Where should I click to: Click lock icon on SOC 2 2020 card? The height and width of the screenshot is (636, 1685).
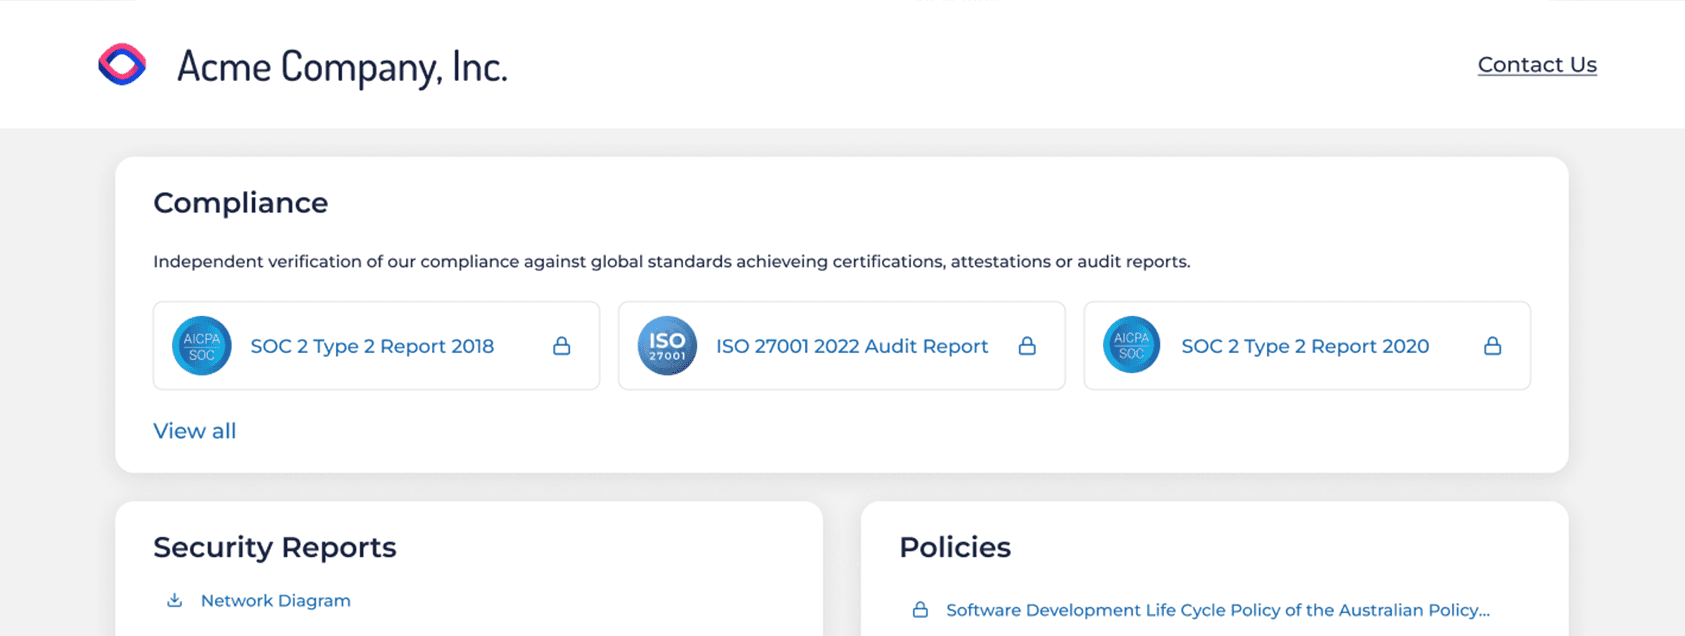click(1492, 346)
